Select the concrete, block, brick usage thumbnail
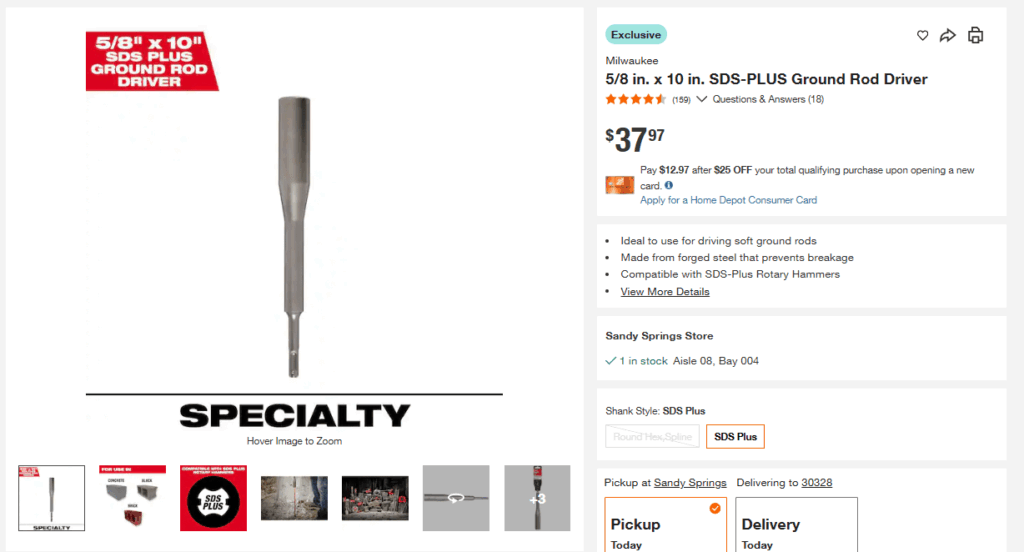Image resolution: width=1024 pixels, height=552 pixels. point(132,498)
